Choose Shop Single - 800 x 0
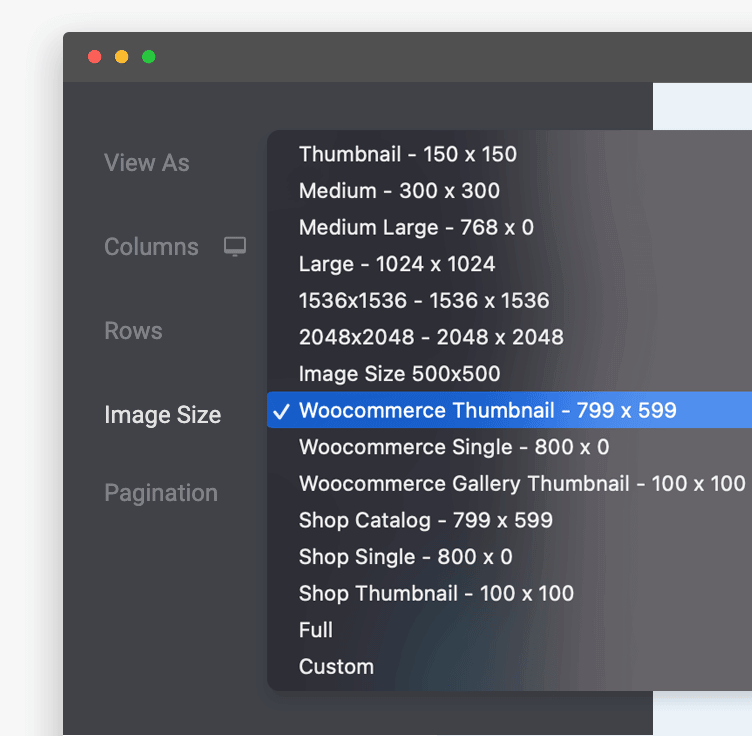The image size is (752, 736). [405, 557]
